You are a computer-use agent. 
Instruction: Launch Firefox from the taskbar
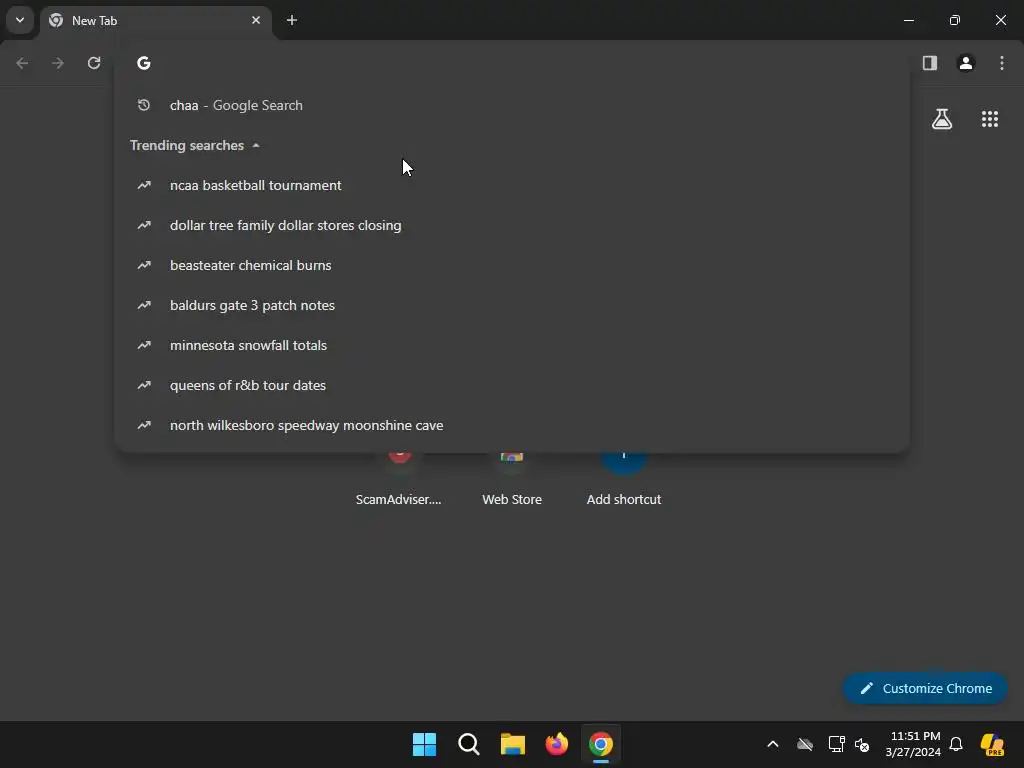[556, 744]
